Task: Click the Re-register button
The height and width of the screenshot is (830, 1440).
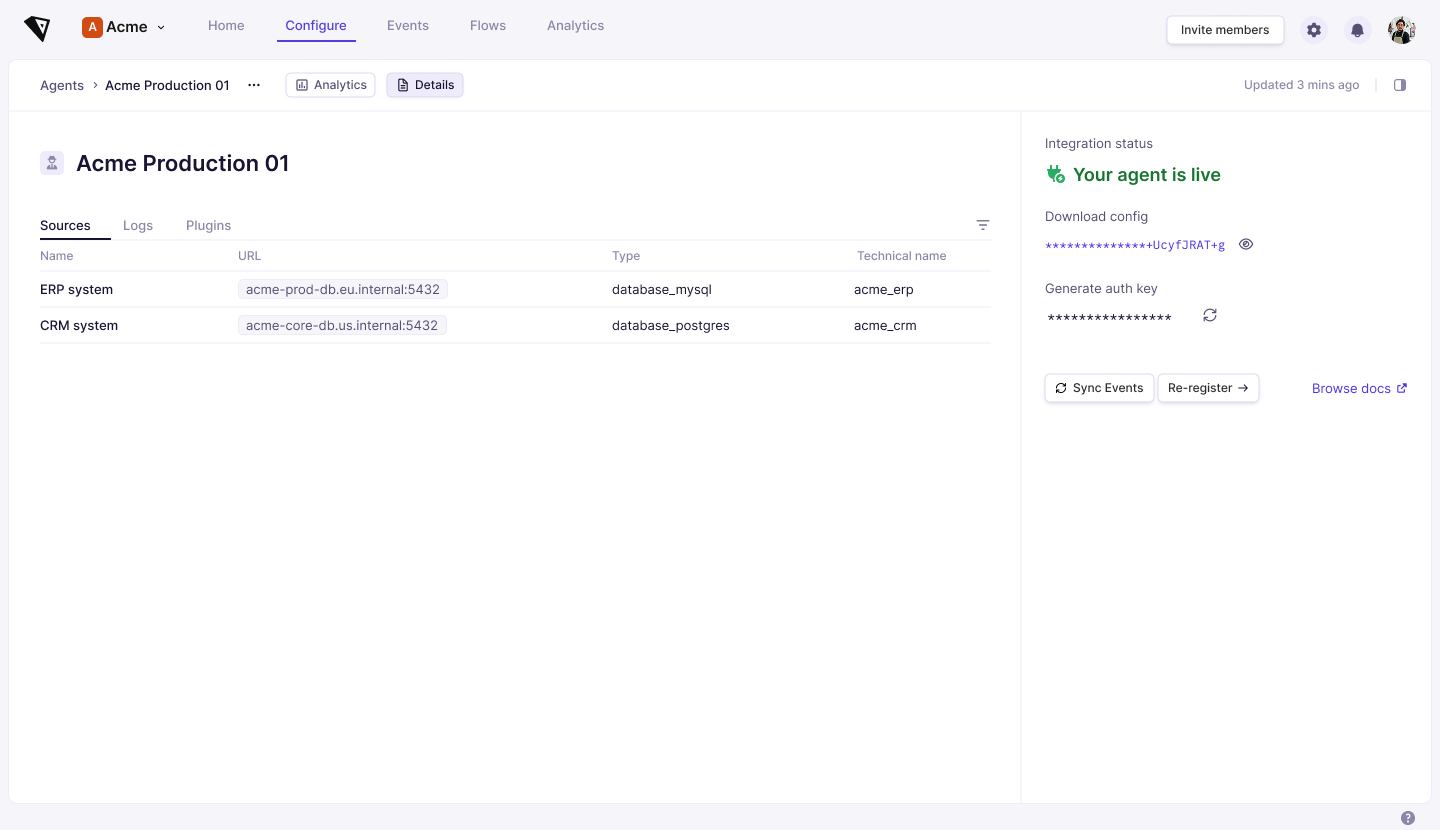Action: [x=1208, y=388]
